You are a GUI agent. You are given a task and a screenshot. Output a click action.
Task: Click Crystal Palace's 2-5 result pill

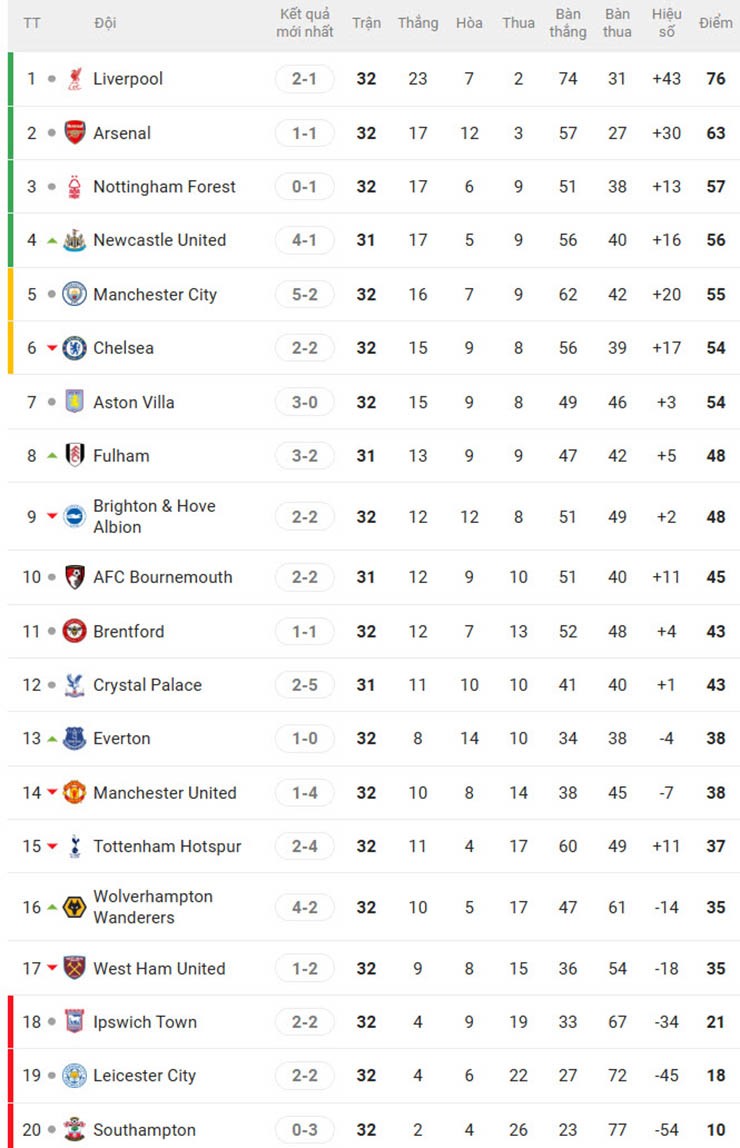(305, 685)
